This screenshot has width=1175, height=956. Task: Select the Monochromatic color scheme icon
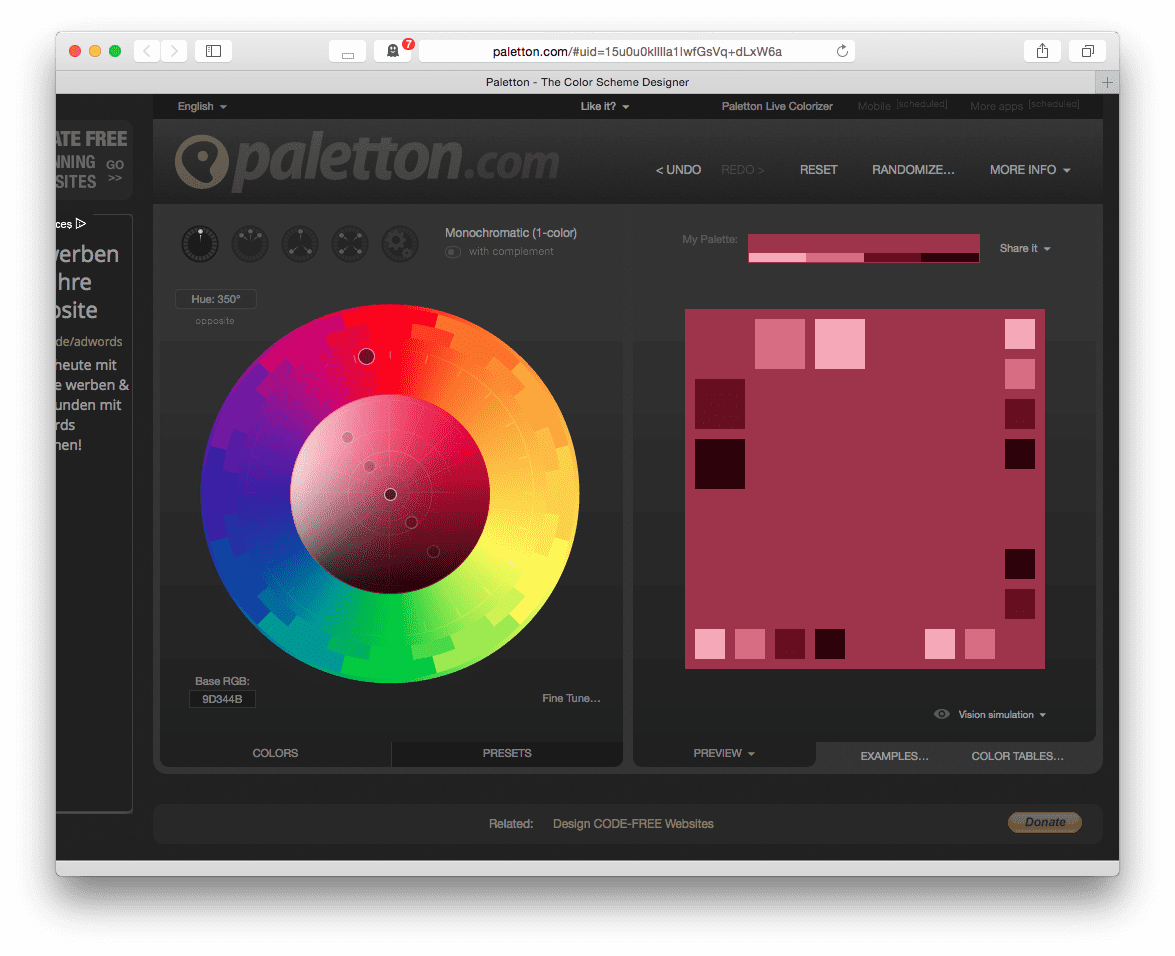(x=200, y=243)
